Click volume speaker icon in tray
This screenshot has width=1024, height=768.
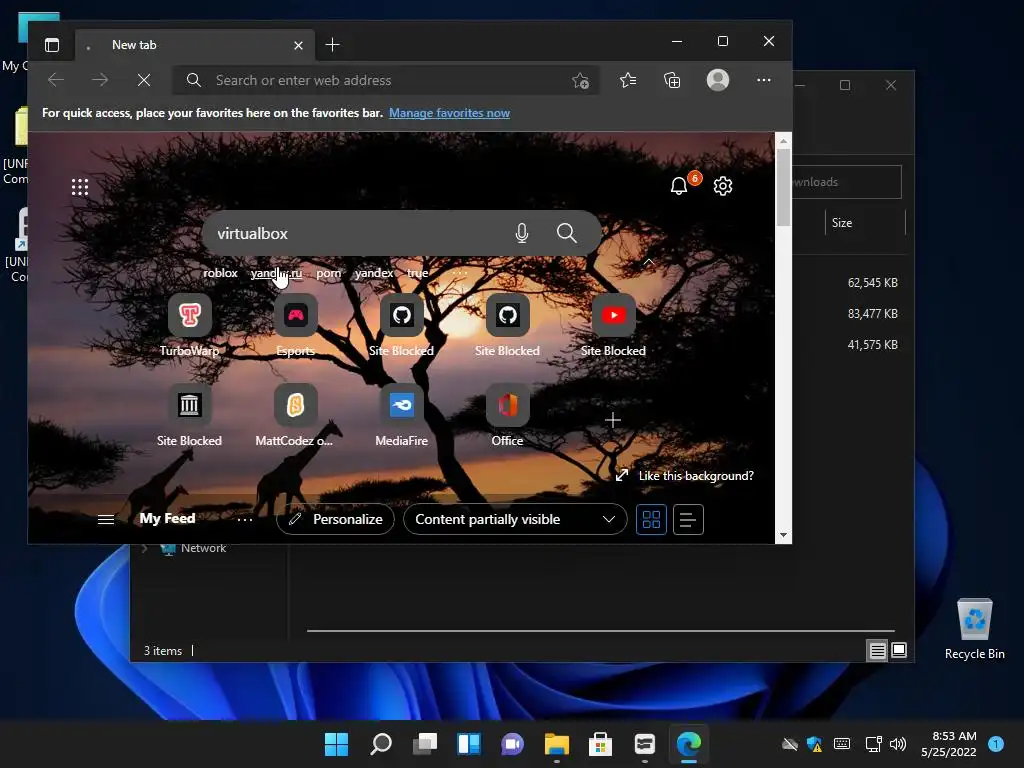(898, 744)
